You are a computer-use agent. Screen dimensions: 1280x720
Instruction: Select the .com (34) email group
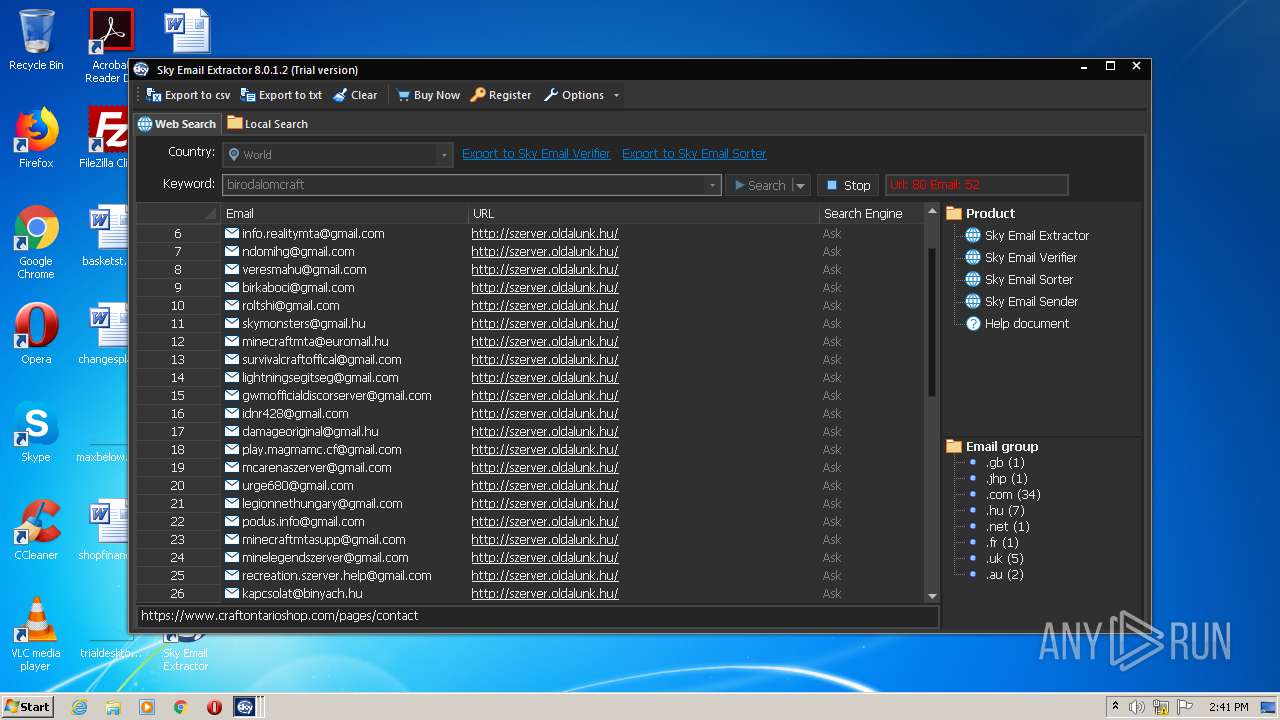click(1013, 494)
